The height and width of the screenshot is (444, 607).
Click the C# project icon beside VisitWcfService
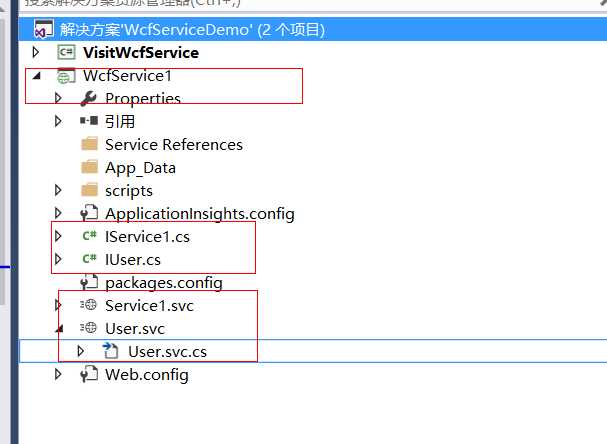click(x=66, y=52)
